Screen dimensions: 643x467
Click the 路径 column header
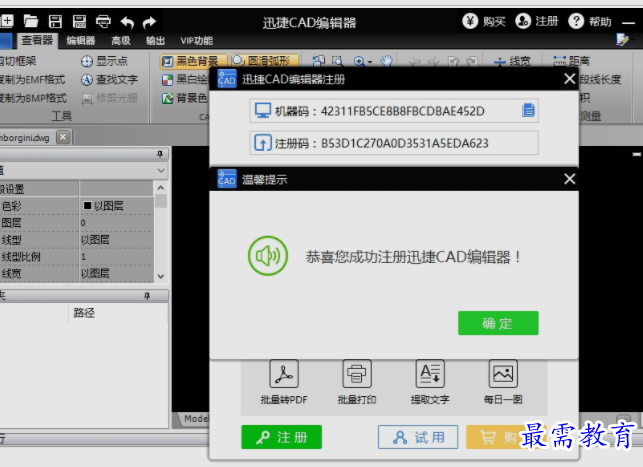84,313
